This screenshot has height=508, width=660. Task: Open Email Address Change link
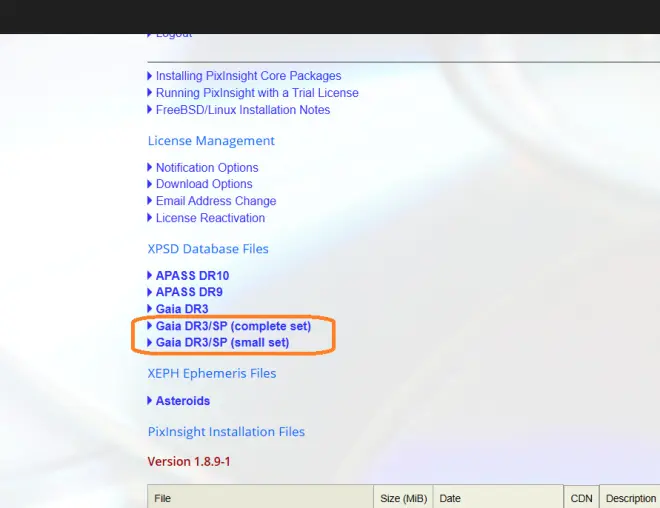(x=216, y=201)
